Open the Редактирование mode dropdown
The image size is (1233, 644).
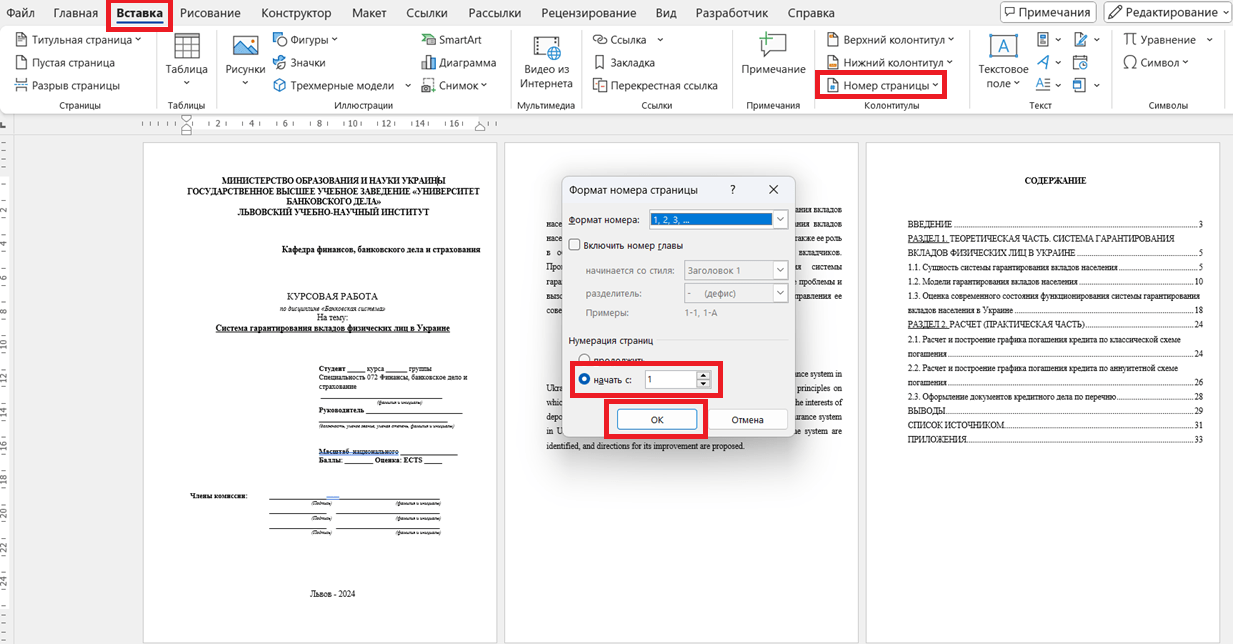pyautogui.click(x=1167, y=12)
